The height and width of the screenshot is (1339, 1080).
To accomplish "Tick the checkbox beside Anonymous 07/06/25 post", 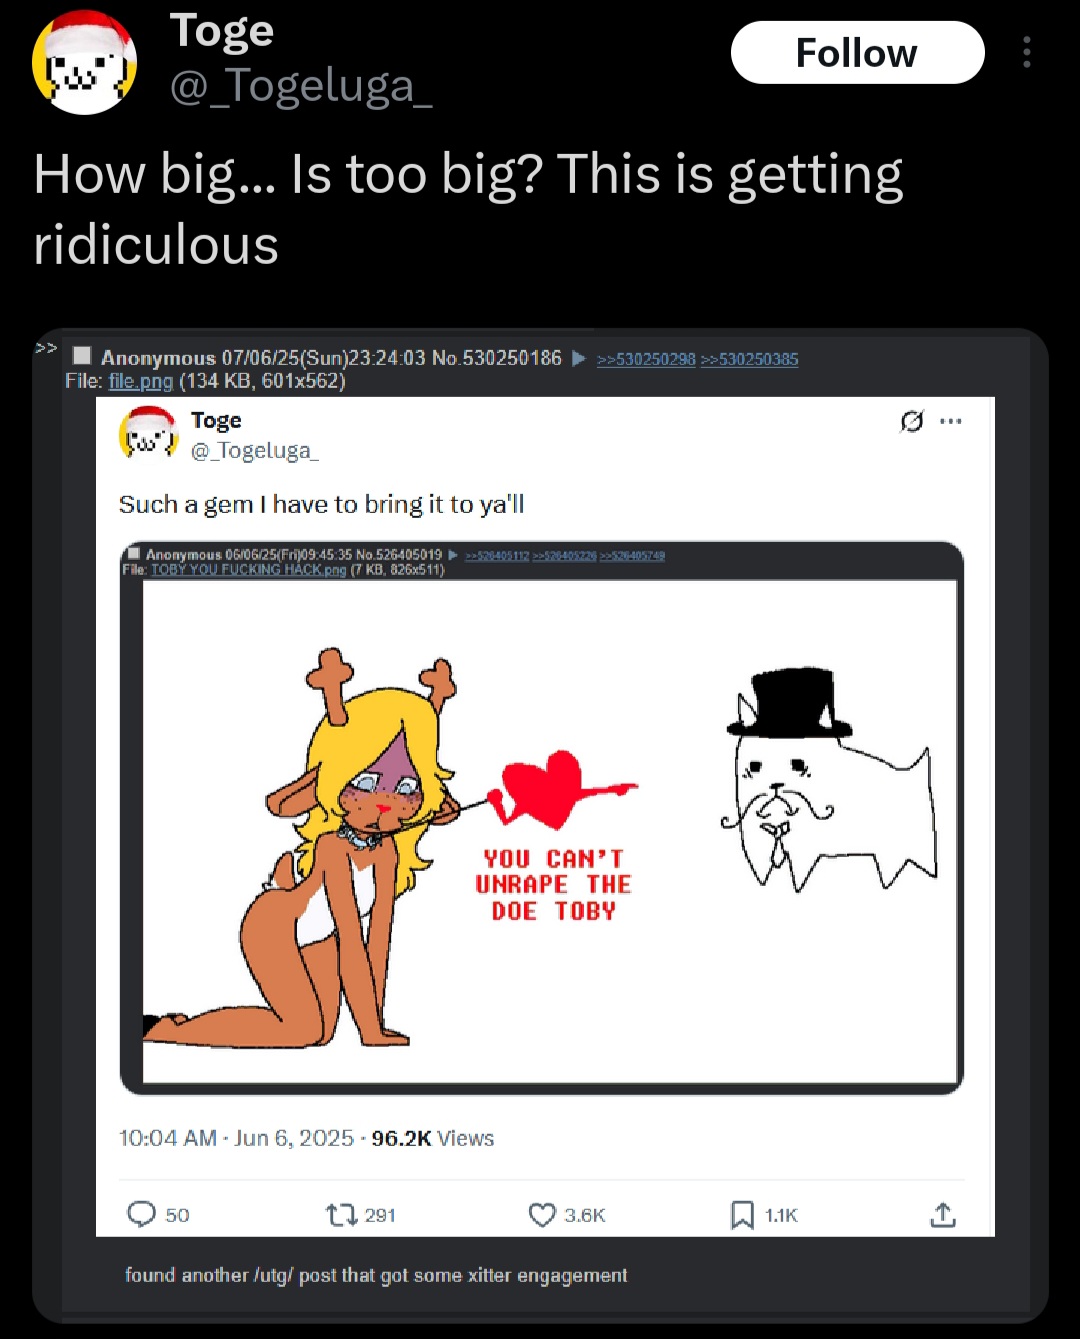I will pyautogui.click(x=83, y=356).
